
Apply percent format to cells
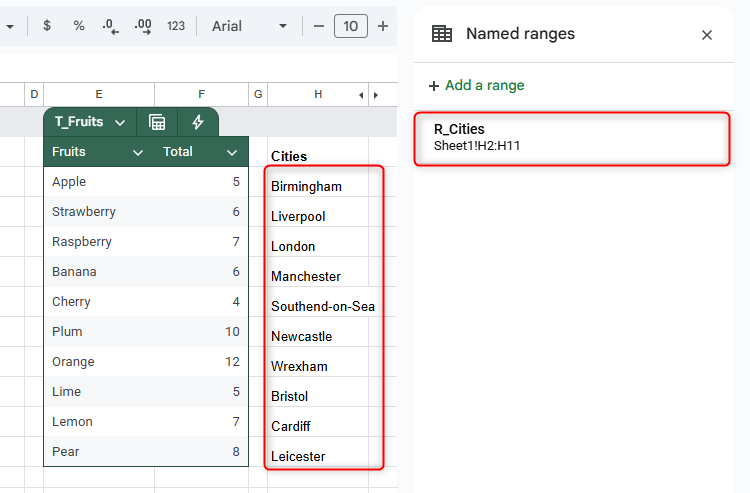tap(79, 26)
